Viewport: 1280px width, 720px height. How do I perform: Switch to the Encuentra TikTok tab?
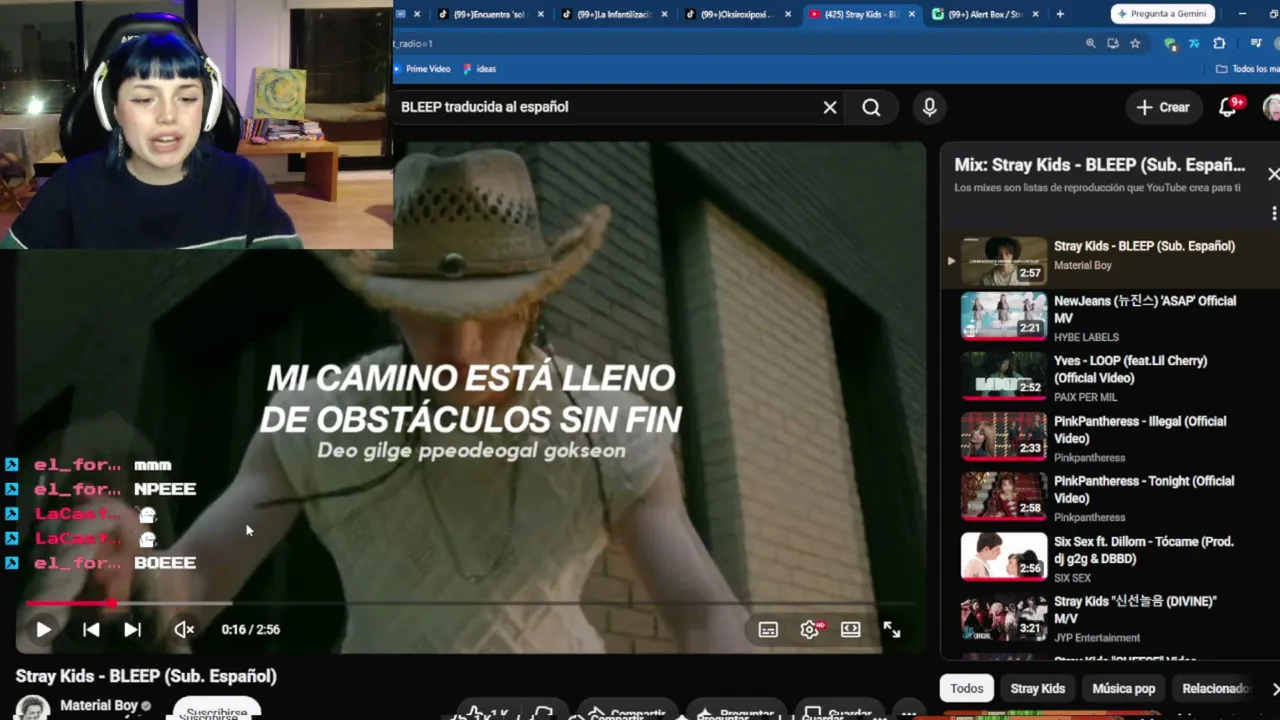[488, 14]
